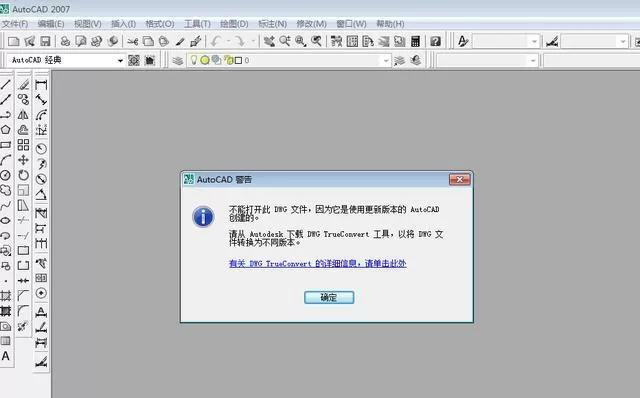
Task: Open the 标注(N) menu
Action: pyautogui.click(x=272, y=24)
